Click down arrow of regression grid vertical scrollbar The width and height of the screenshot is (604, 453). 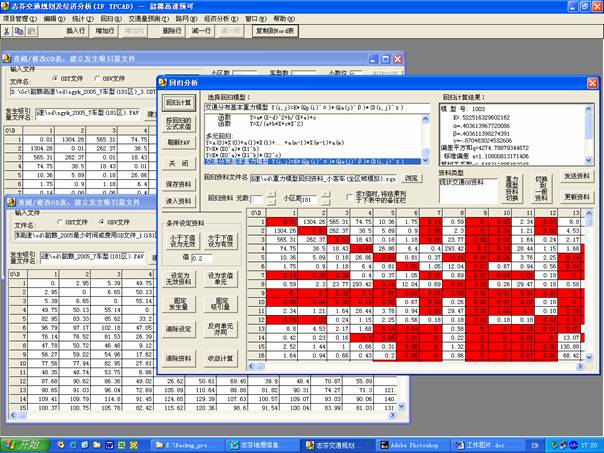(589, 358)
